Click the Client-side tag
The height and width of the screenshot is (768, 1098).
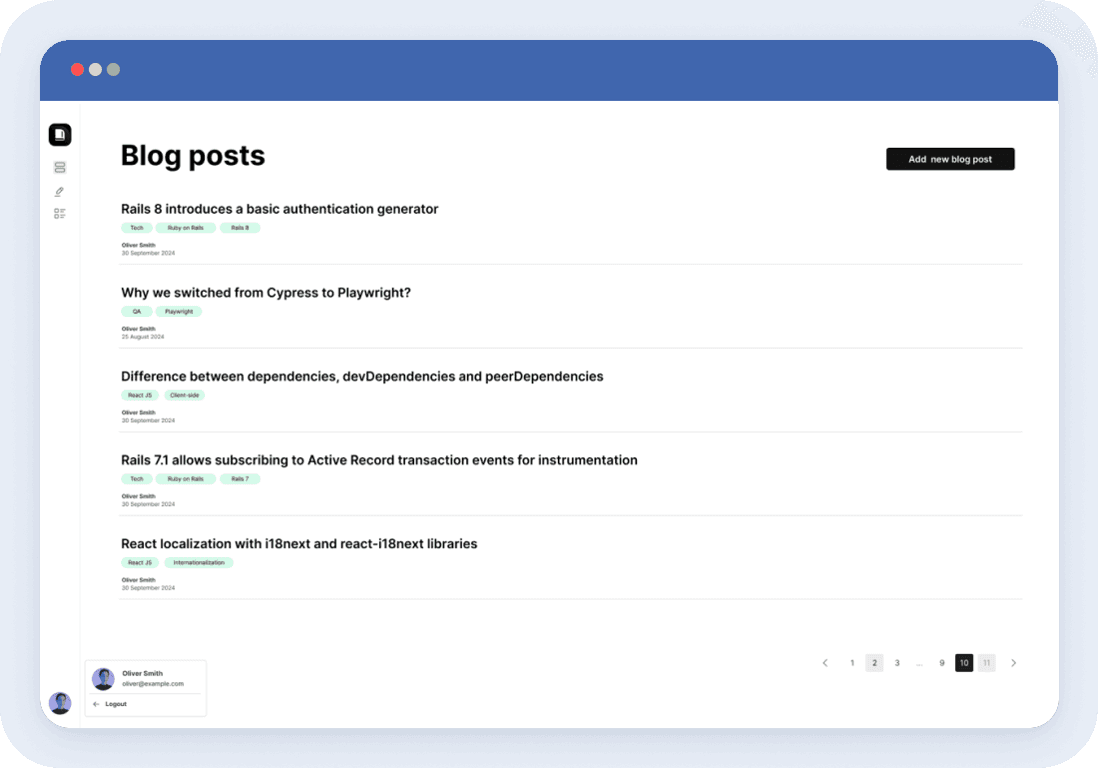[184, 395]
